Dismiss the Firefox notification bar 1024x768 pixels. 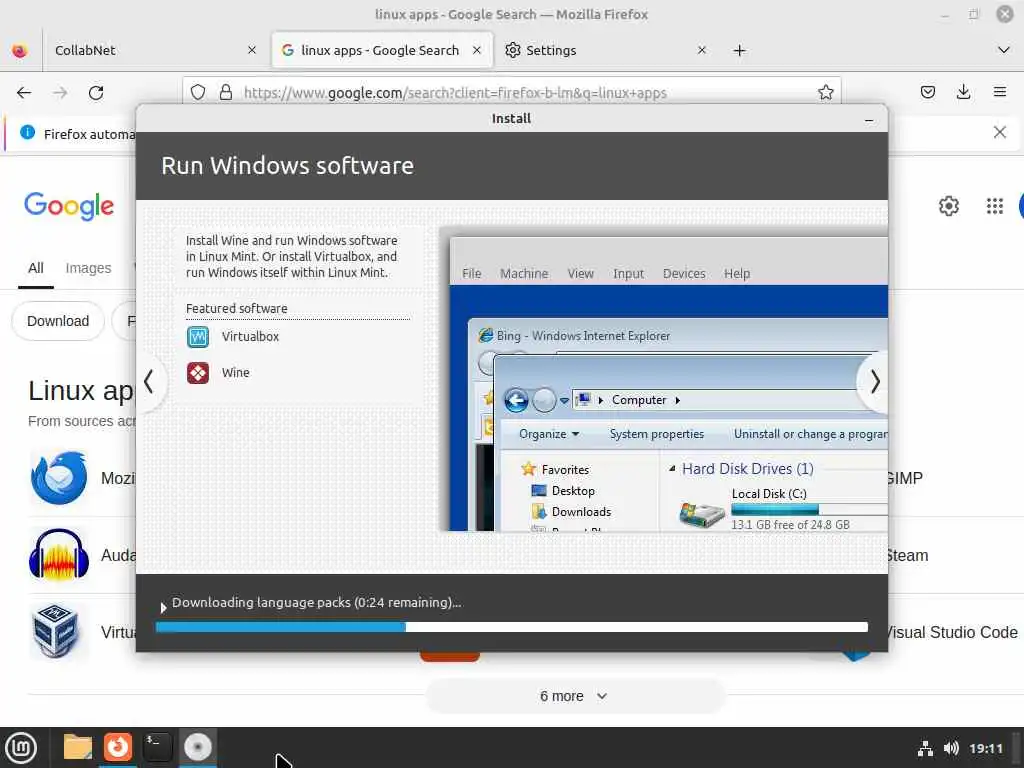[x=999, y=133]
